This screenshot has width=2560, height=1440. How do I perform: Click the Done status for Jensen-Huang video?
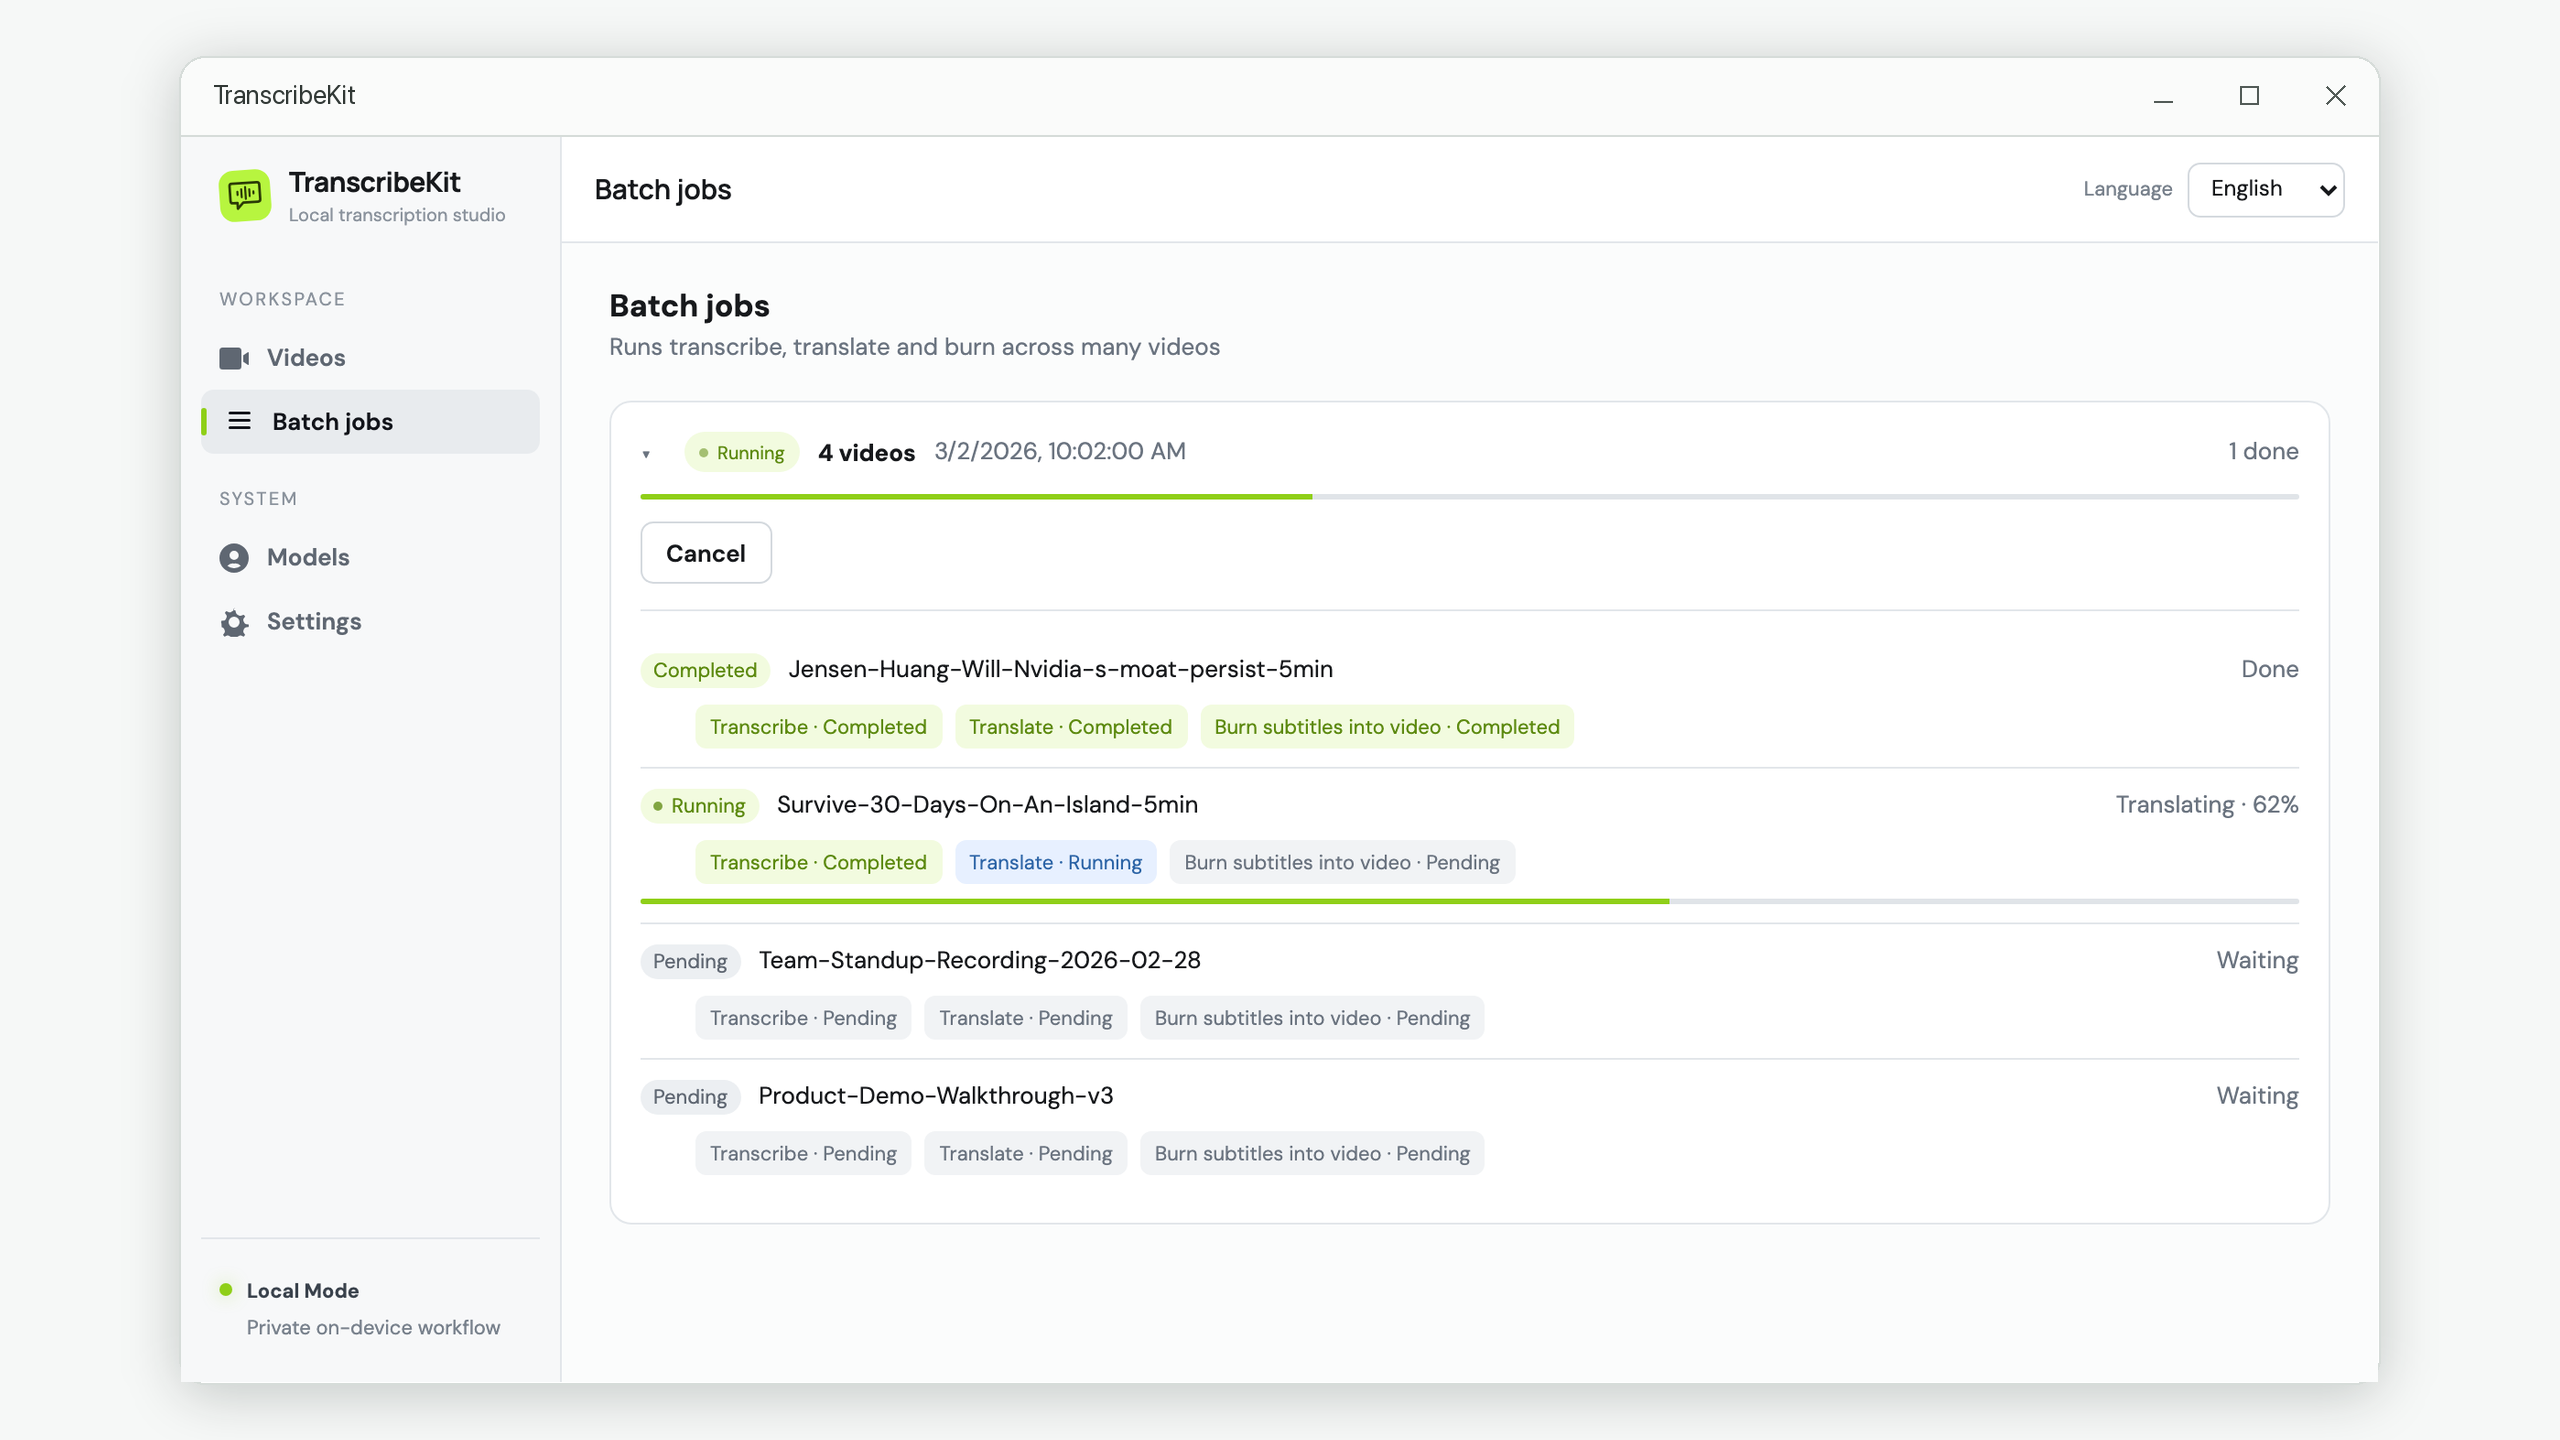(x=2269, y=669)
